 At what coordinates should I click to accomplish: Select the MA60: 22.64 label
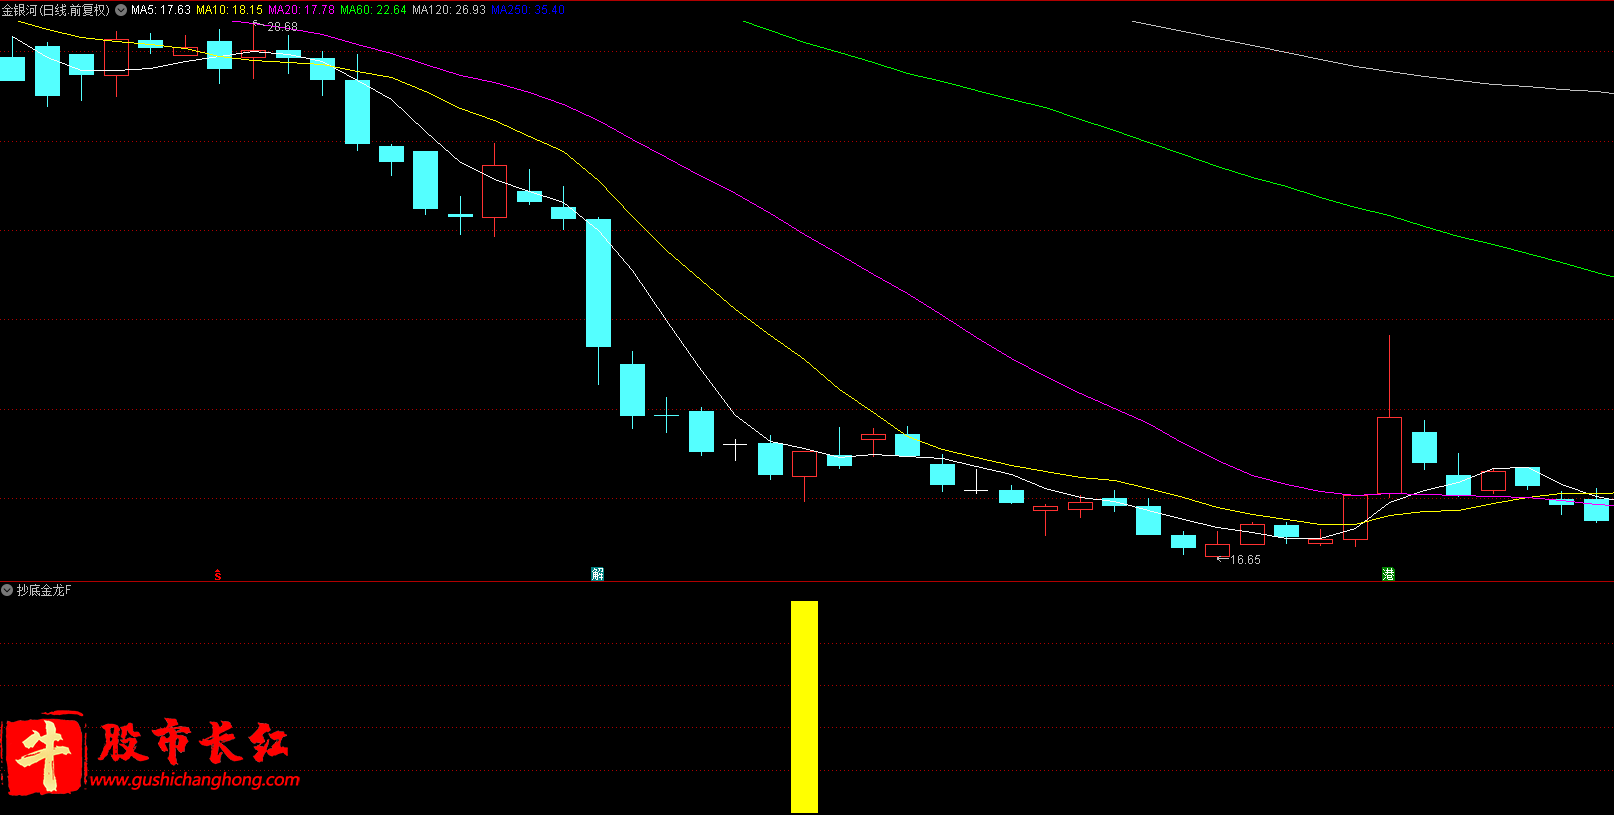tap(373, 10)
